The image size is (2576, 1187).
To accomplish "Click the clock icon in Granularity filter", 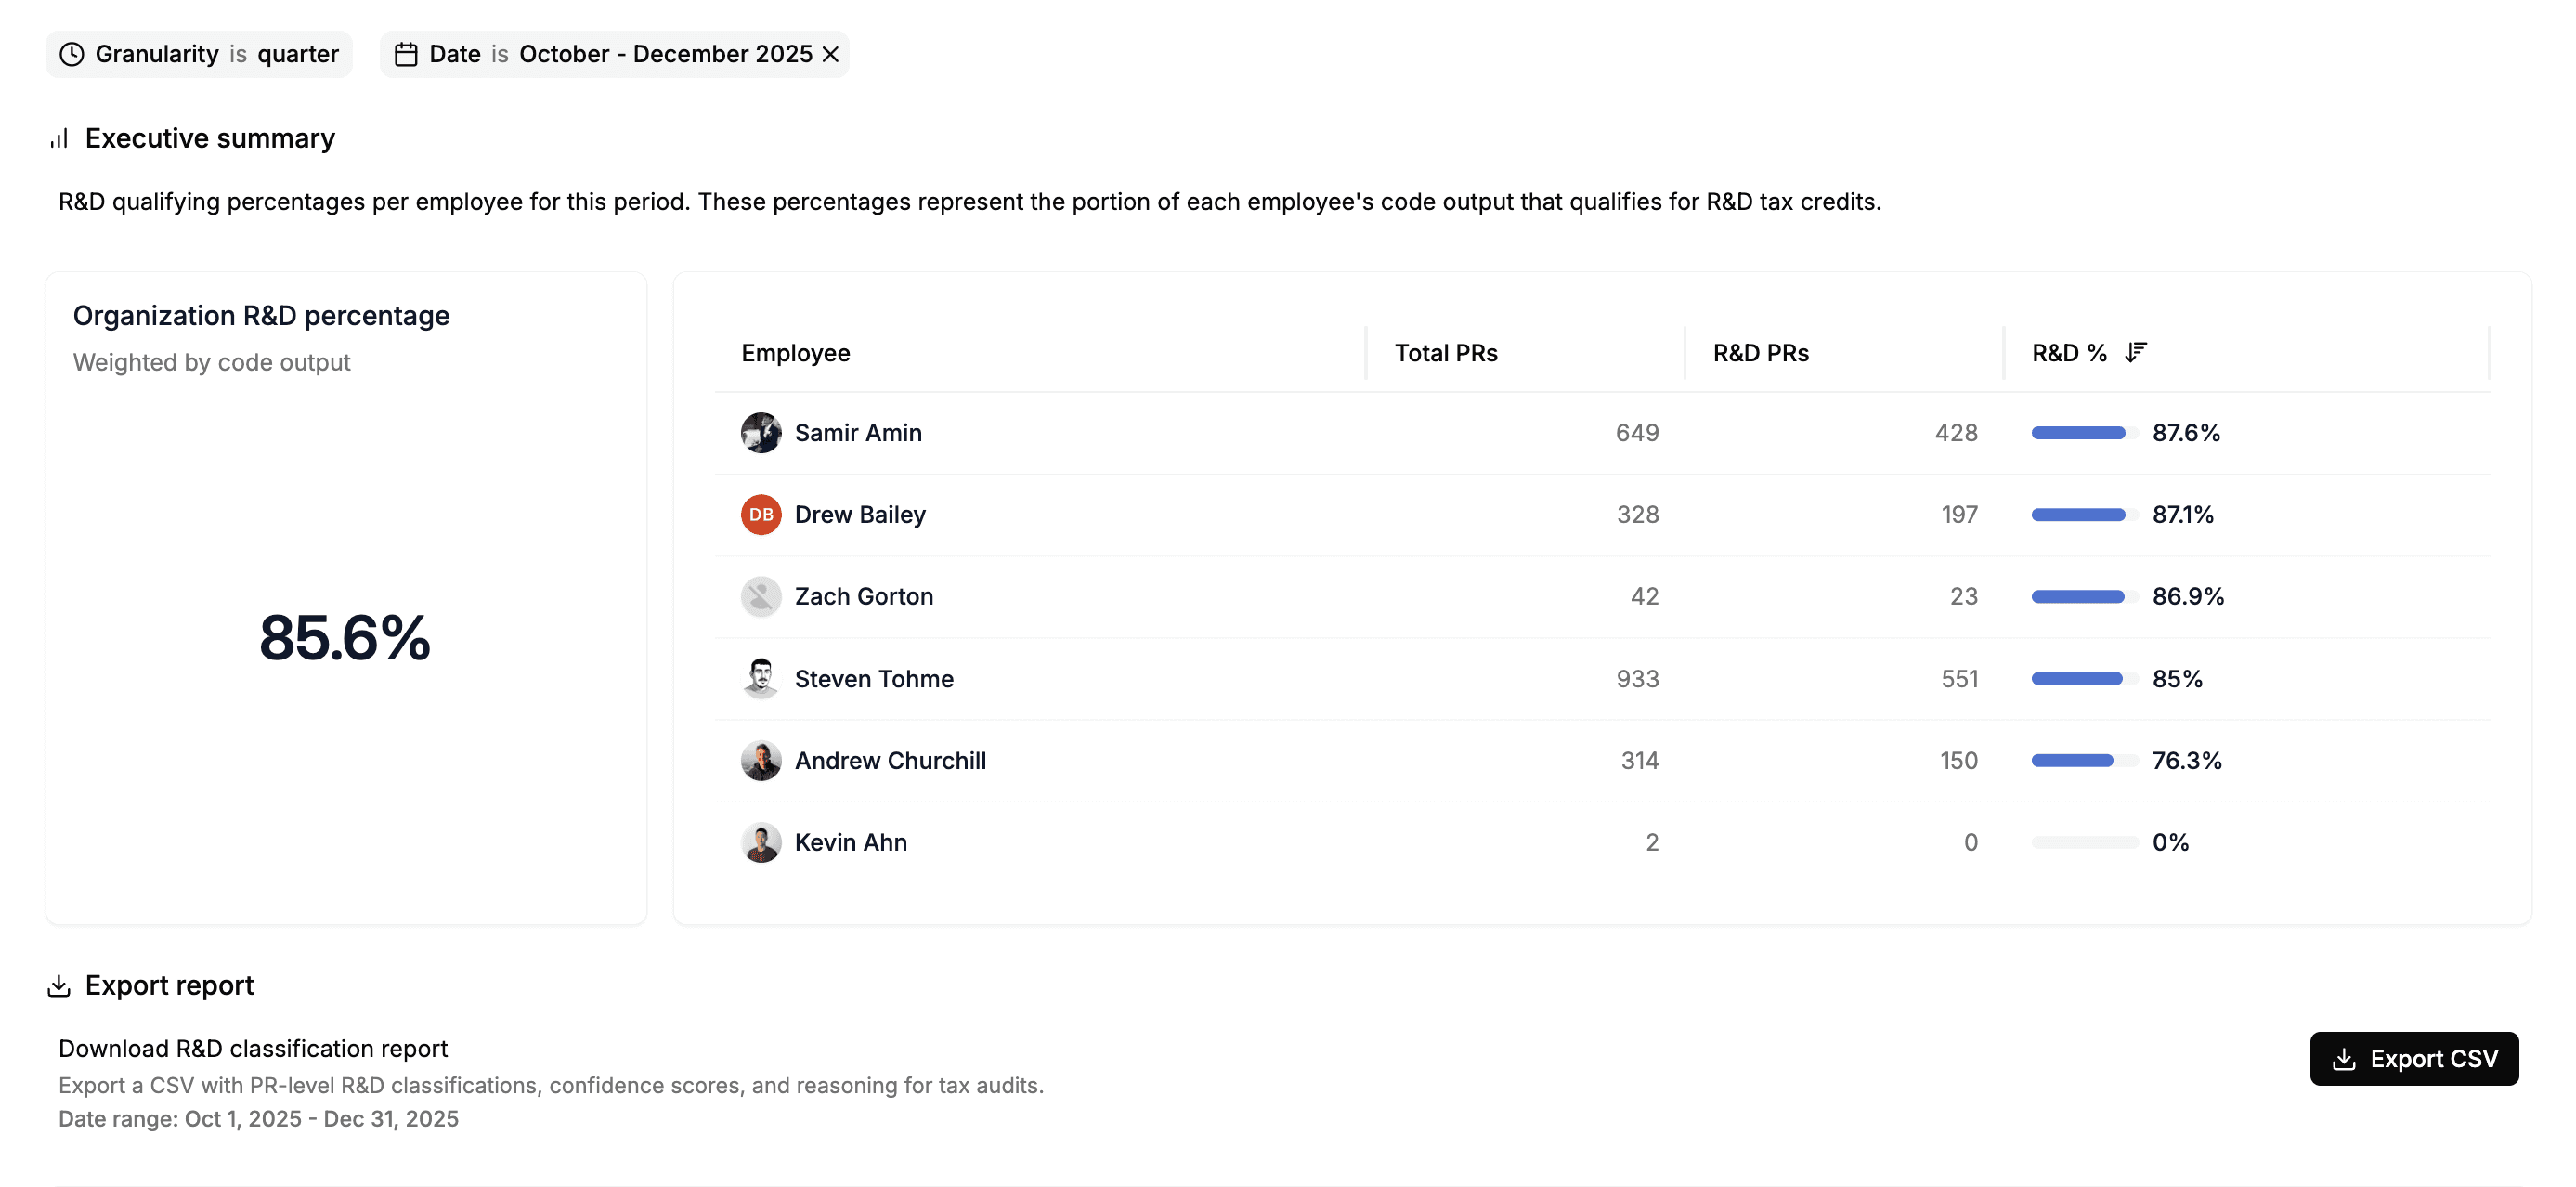I will tap(72, 54).
